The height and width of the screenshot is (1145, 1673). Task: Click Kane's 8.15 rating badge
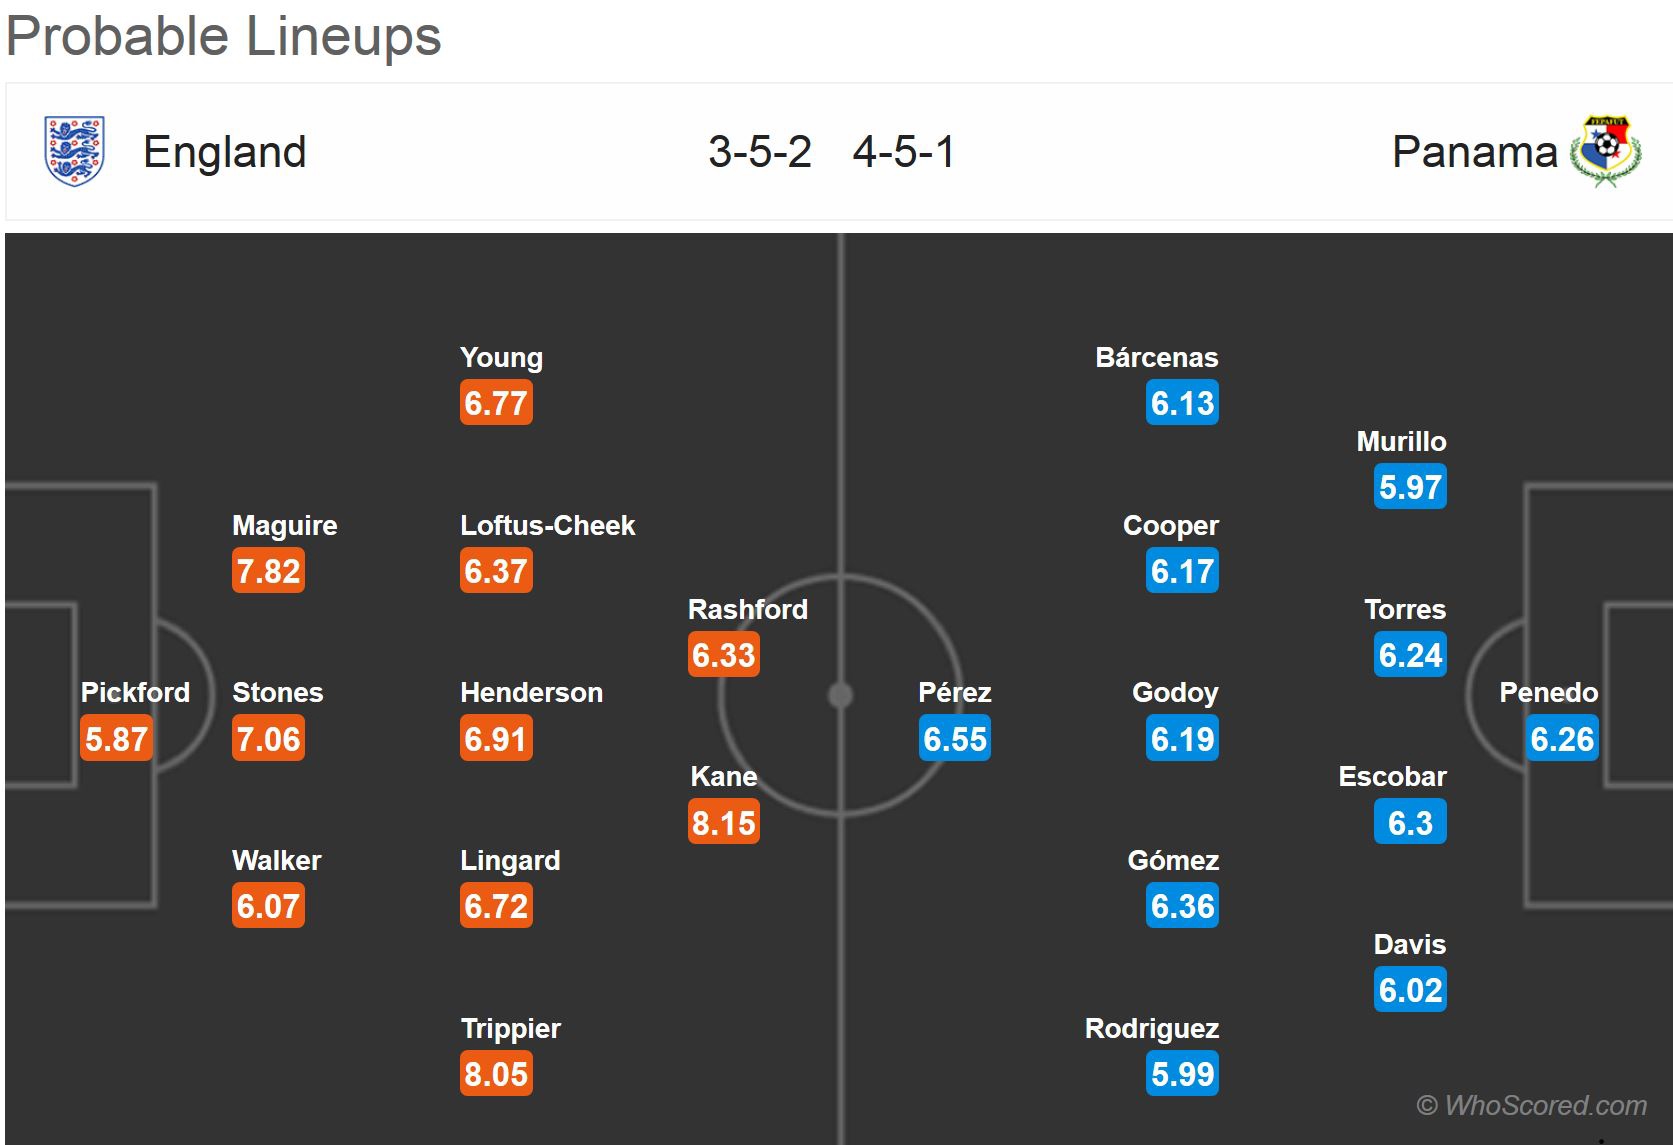click(x=724, y=823)
